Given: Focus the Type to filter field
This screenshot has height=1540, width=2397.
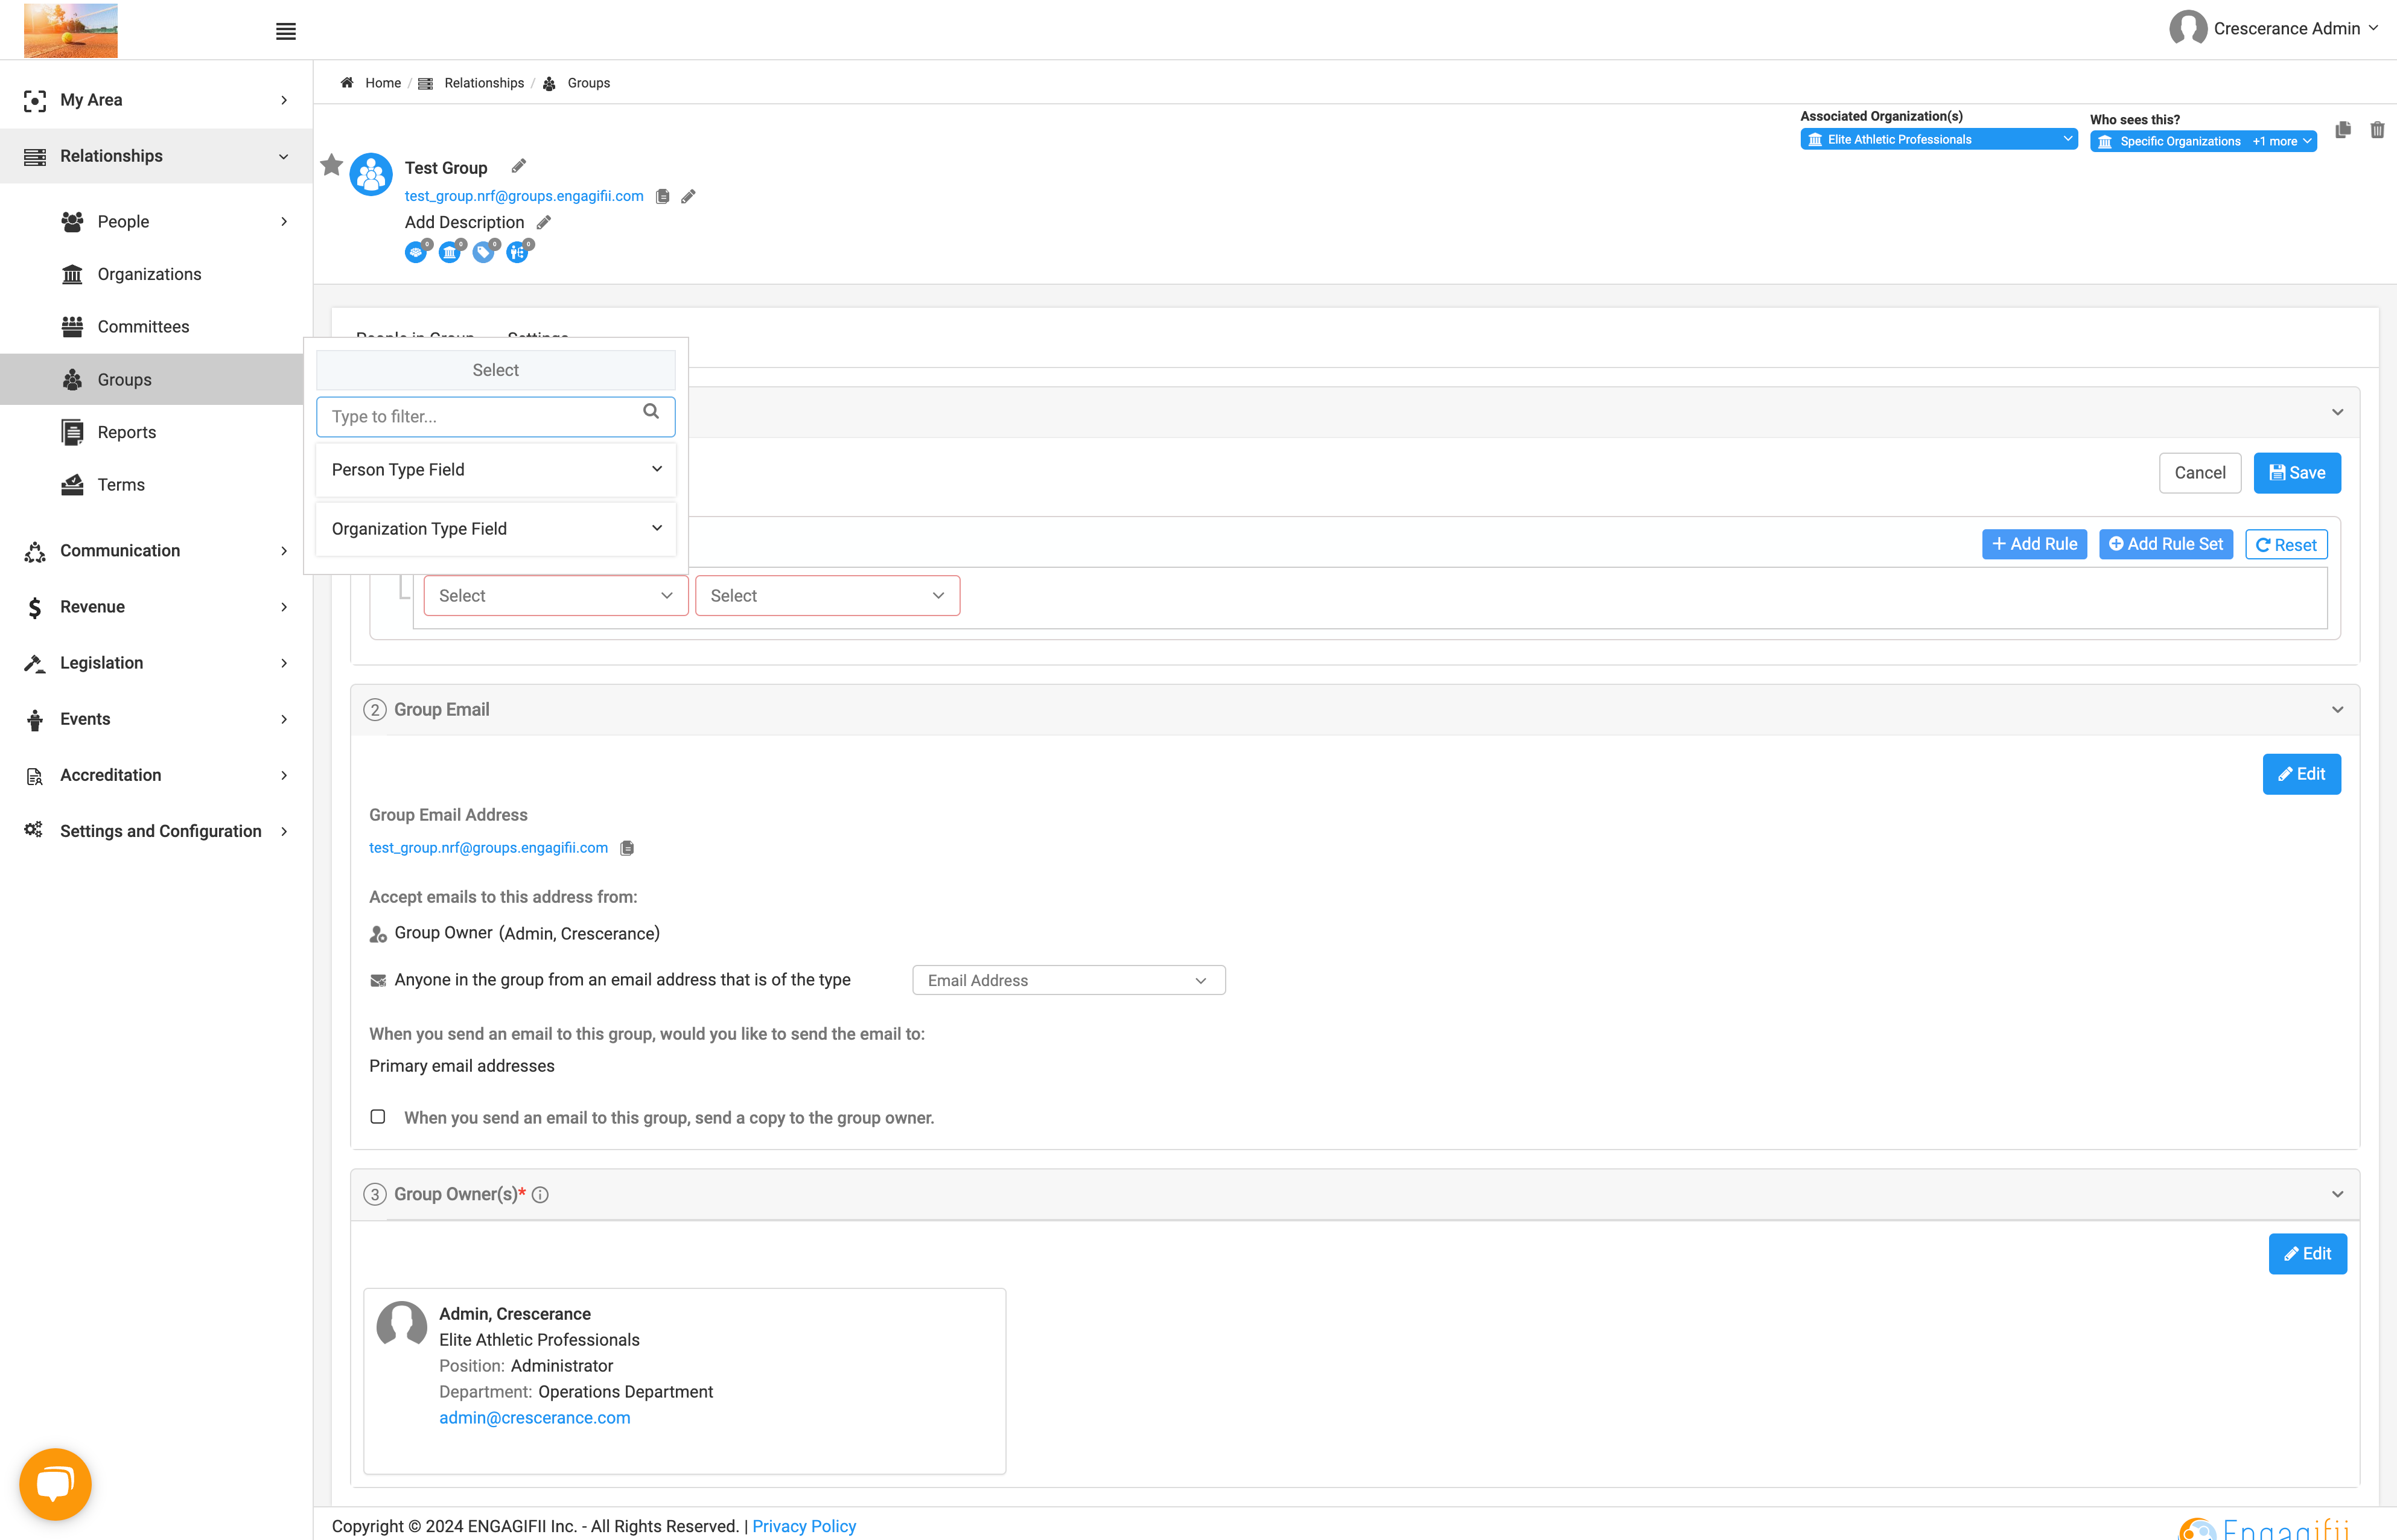Looking at the screenshot, I should [496, 417].
